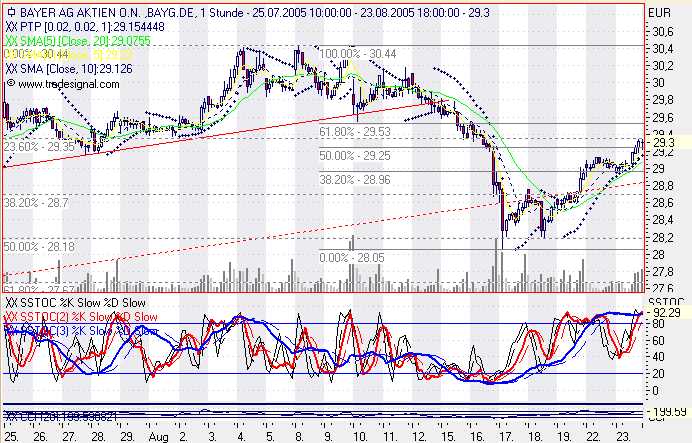Click the 60 level on stochastic axis

[x=658, y=341]
